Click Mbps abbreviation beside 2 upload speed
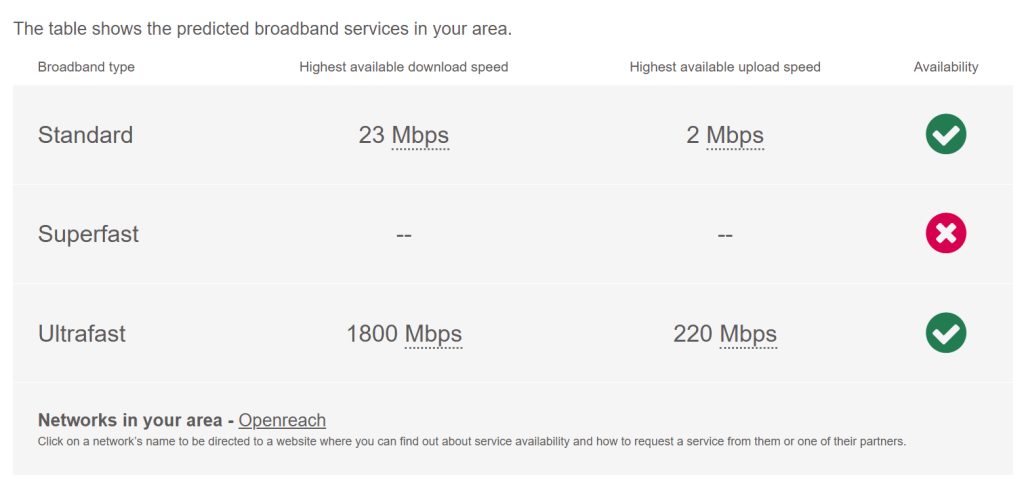Screen dimensions: 1024x486 click(735, 135)
